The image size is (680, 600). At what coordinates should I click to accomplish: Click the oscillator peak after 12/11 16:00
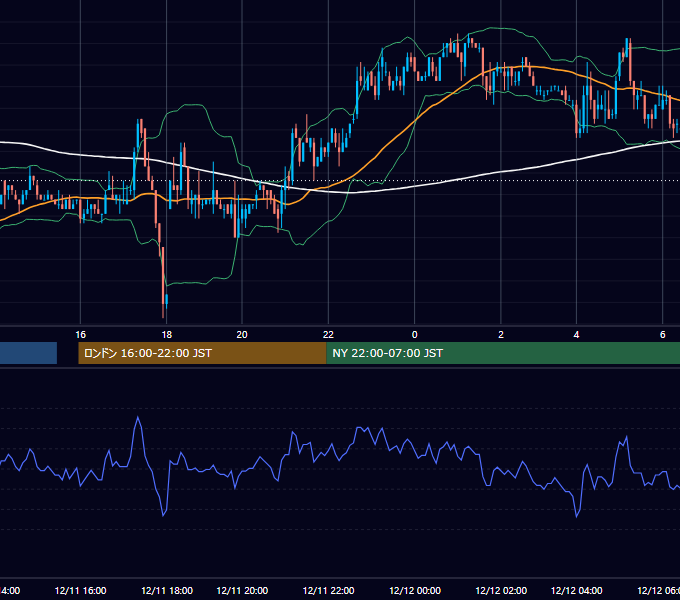[x=138, y=417]
